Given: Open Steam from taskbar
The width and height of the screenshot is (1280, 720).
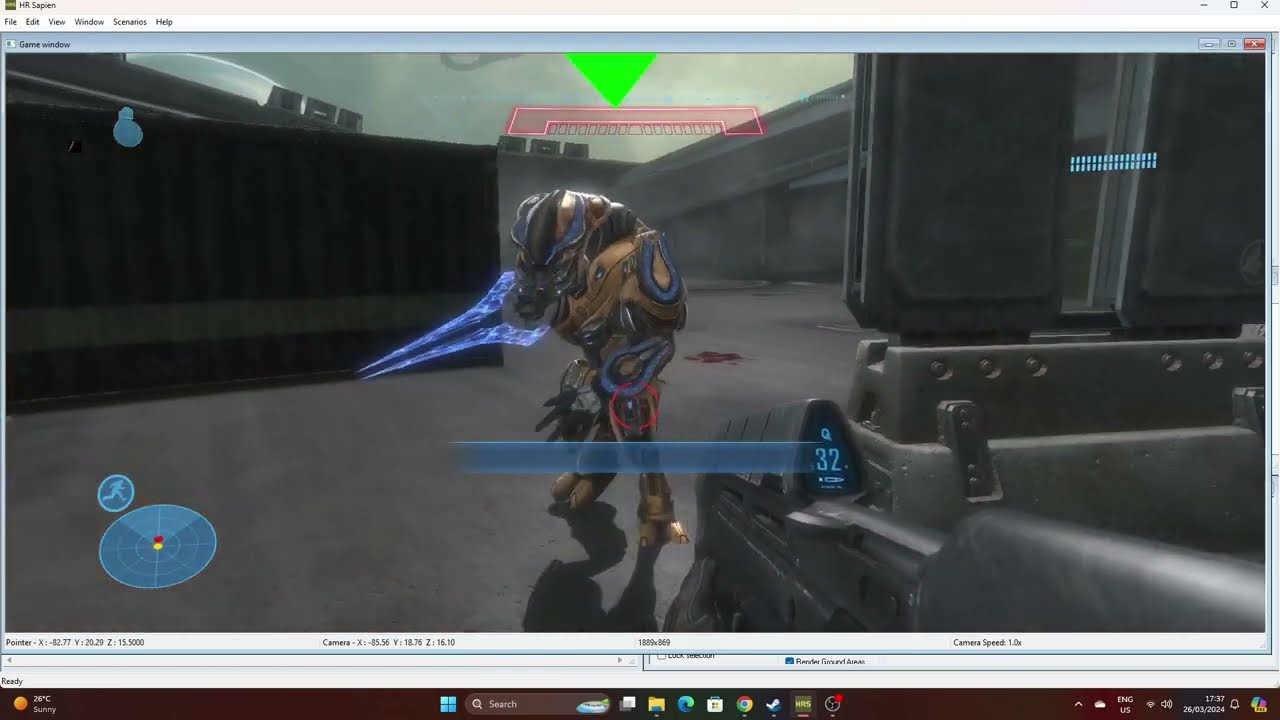Looking at the screenshot, I should (773, 704).
